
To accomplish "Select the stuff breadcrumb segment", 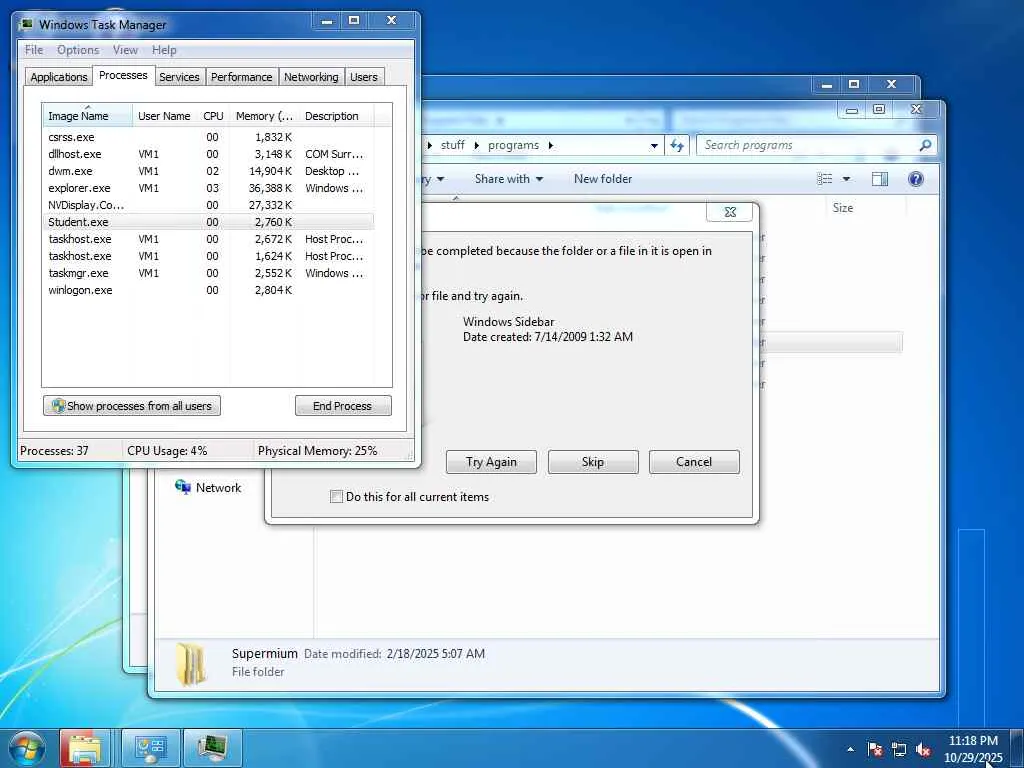I will 453,145.
